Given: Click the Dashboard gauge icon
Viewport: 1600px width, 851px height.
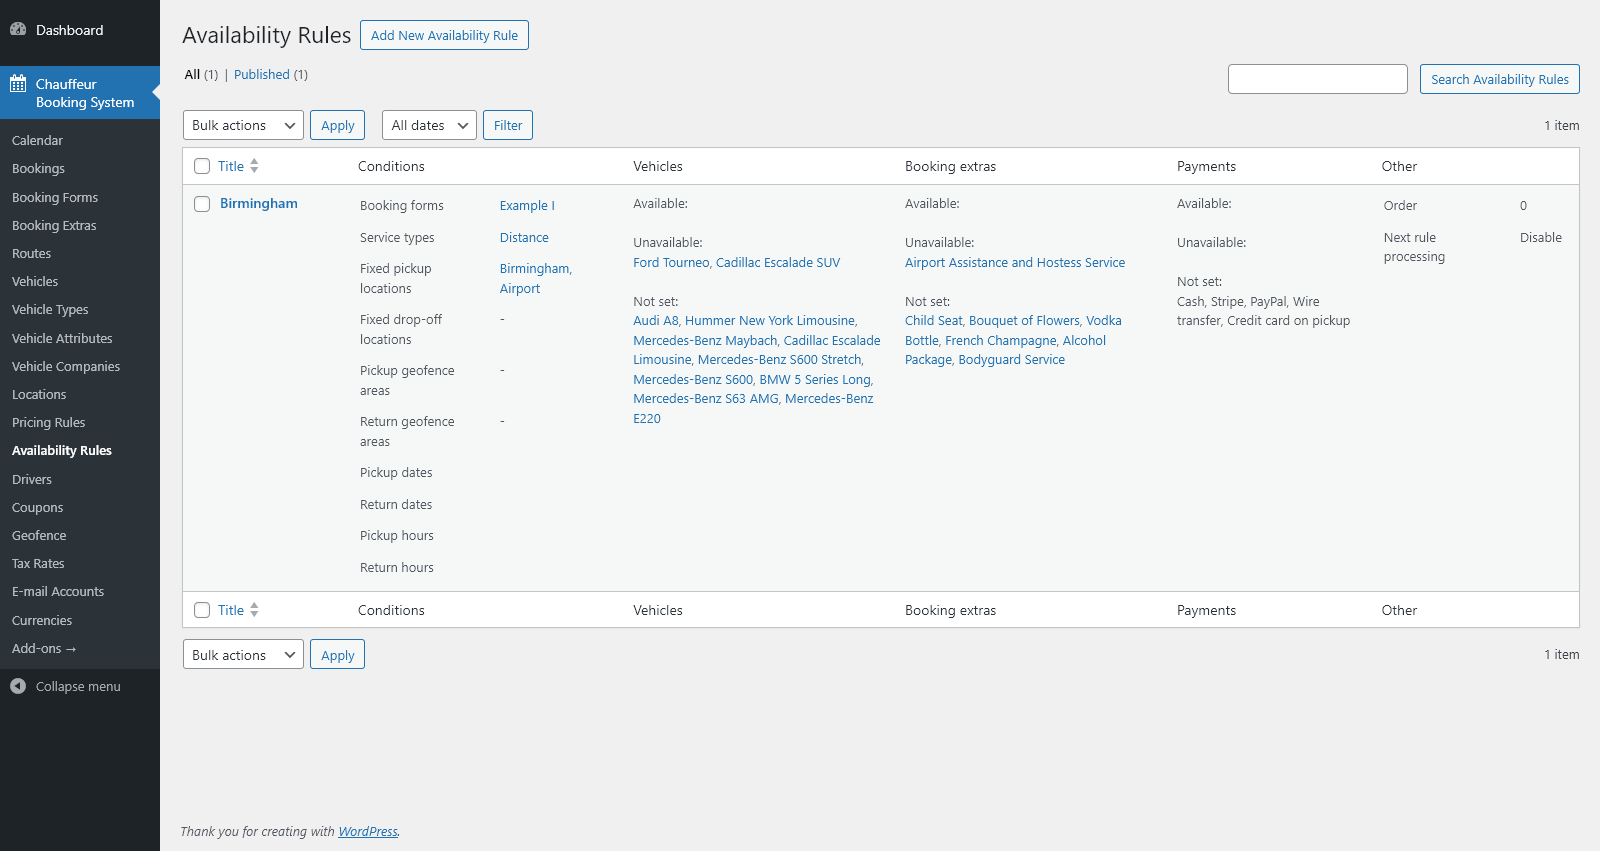Looking at the screenshot, I should click(18, 30).
